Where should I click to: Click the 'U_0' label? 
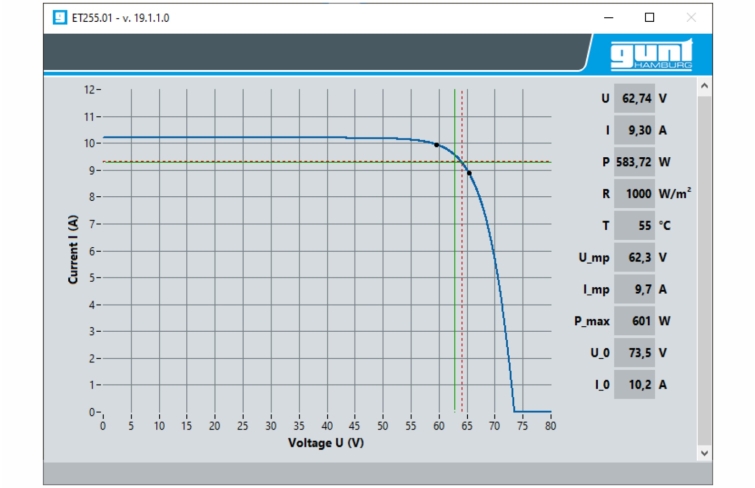[x=600, y=353]
